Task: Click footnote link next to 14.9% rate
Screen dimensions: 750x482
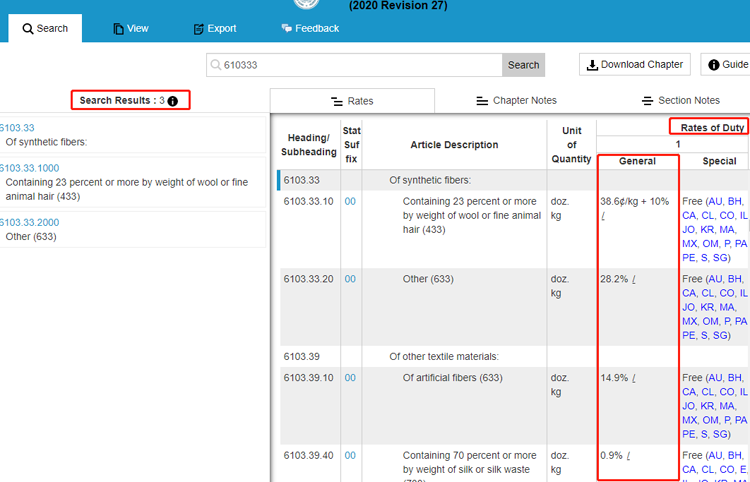Action: coord(634,378)
